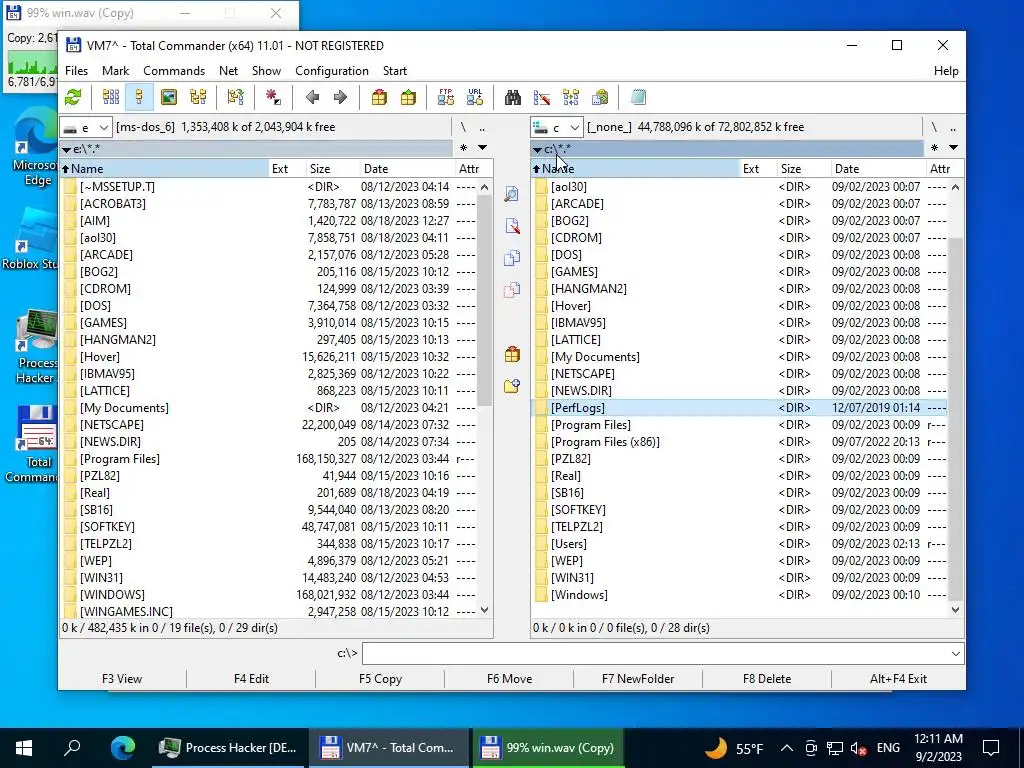The image size is (1024, 768).
Task: Sort left panel by Size column header
Action: (332, 168)
